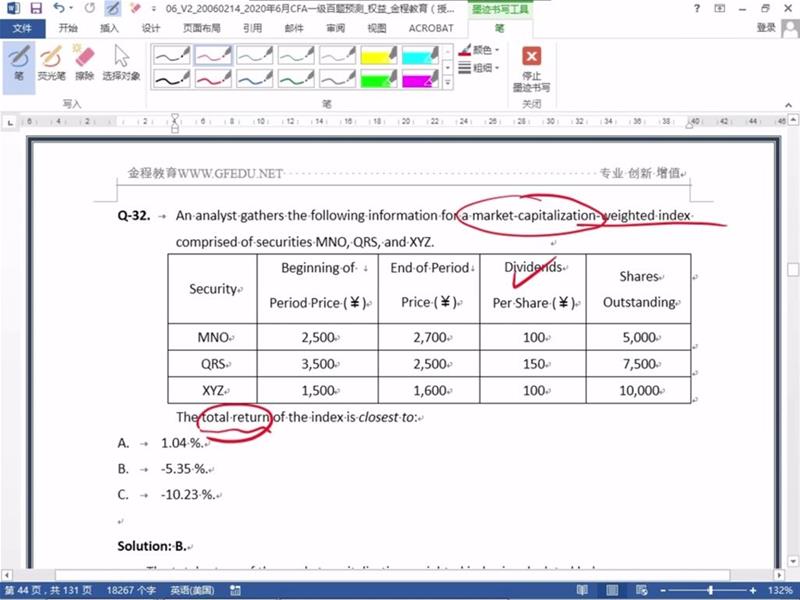The image size is (800, 600).
Task: Click the 132% zoom level
Action: (780, 590)
